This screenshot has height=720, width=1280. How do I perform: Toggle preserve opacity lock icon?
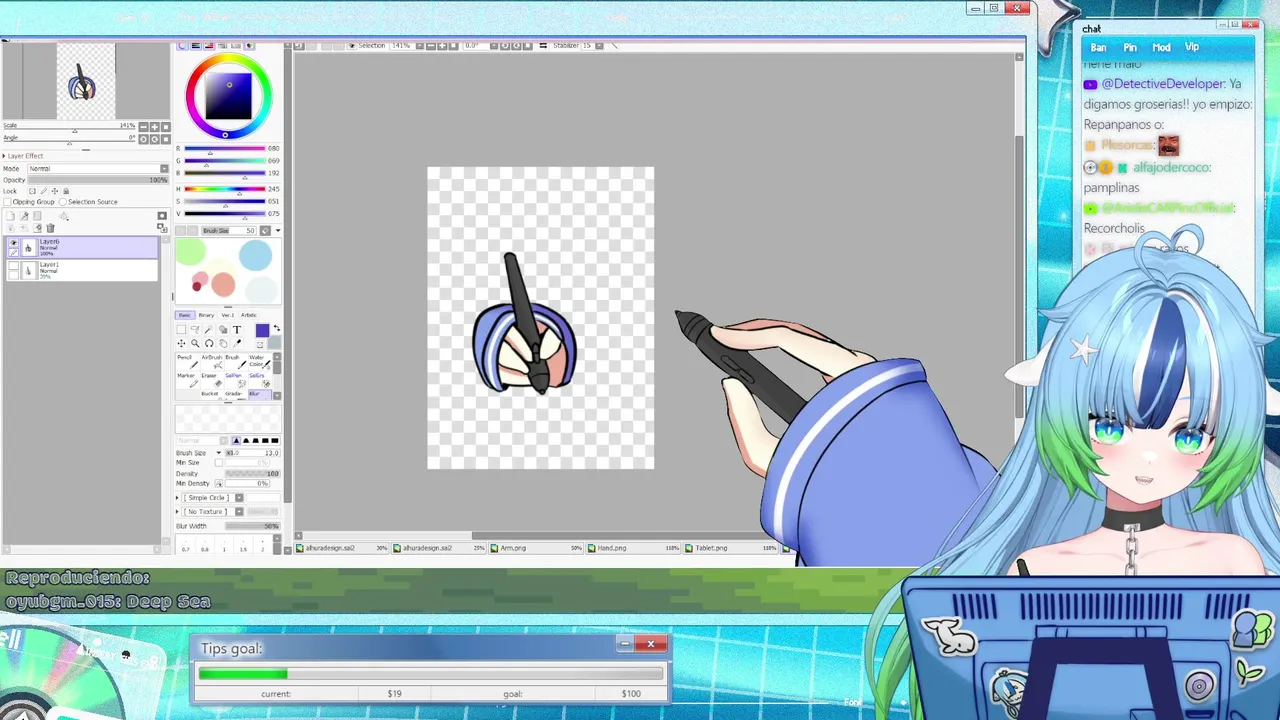(x=32, y=191)
